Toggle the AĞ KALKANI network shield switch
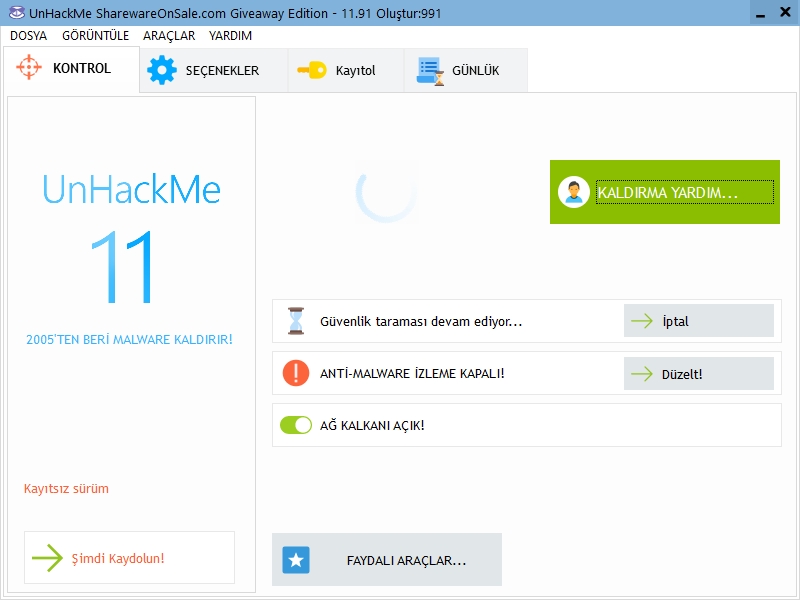800x600 pixels. click(296, 425)
